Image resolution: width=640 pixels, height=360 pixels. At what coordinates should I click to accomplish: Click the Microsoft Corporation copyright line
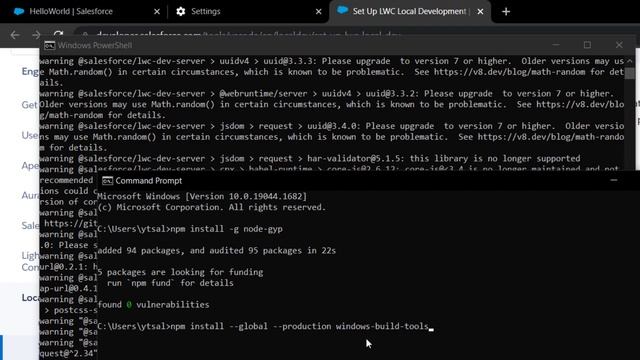pos(211,207)
